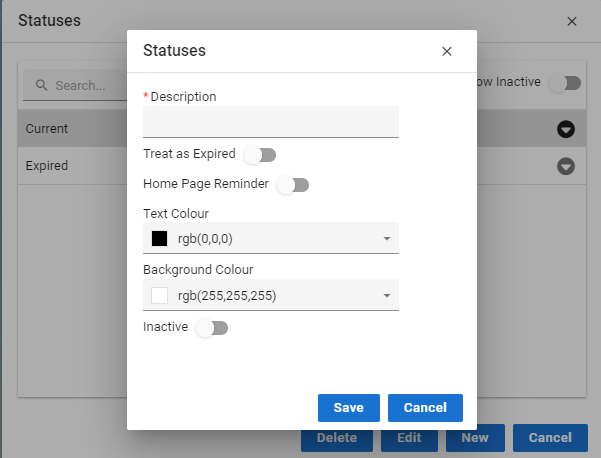601x458 pixels.
Task: Toggle Treat as Expired switch
Action: pyautogui.click(x=260, y=155)
